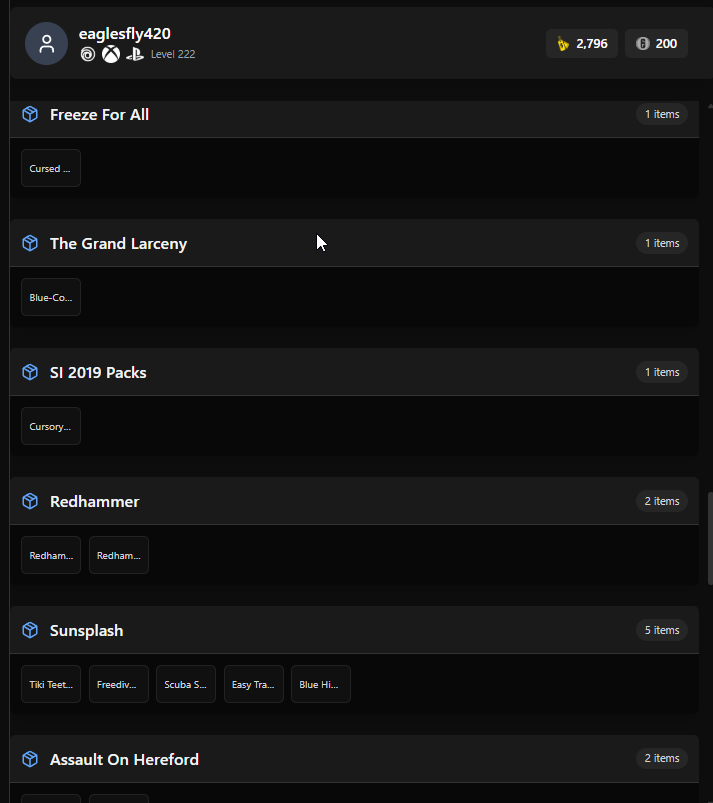Click the Sunsplash pack cube icon
The width and height of the screenshot is (713, 803).
coord(30,630)
